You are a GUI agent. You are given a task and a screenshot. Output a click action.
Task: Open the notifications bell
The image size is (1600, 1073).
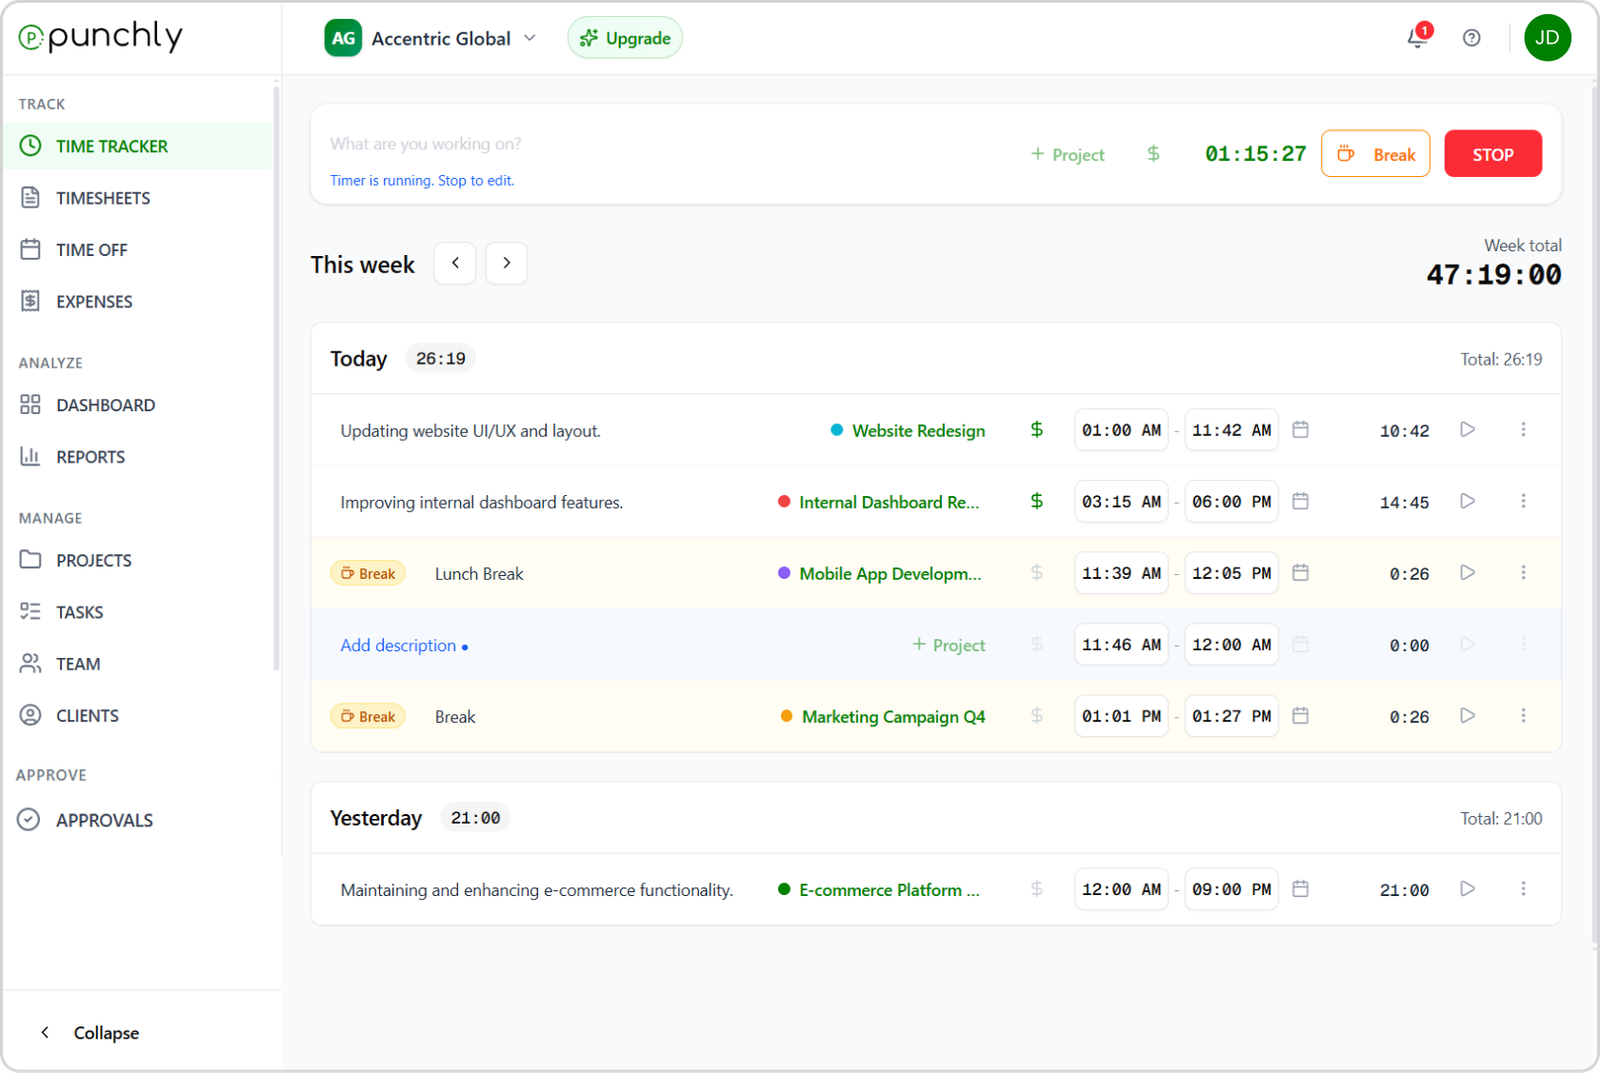pyautogui.click(x=1417, y=37)
